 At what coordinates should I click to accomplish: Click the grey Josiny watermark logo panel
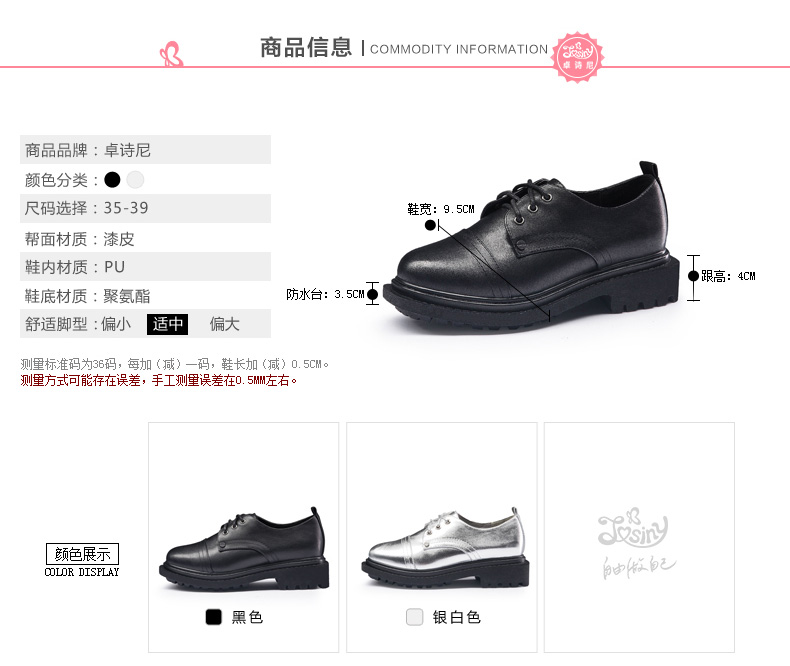(x=639, y=538)
